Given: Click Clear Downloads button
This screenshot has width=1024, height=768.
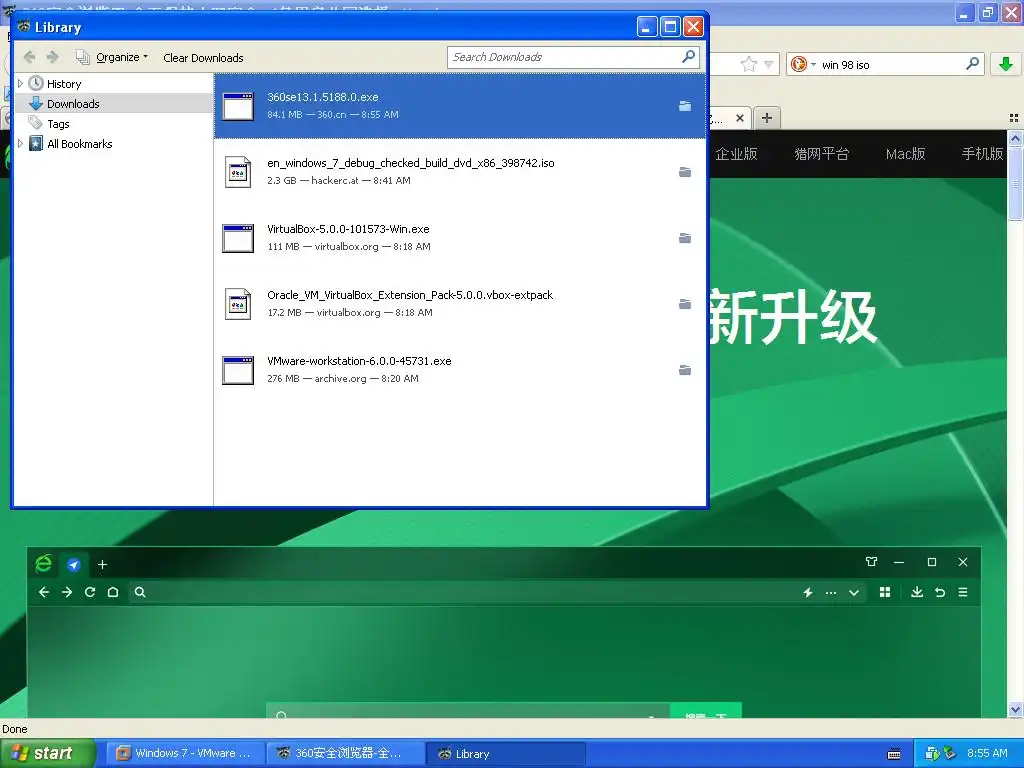Looking at the screenshot, I should coord(203,57).
